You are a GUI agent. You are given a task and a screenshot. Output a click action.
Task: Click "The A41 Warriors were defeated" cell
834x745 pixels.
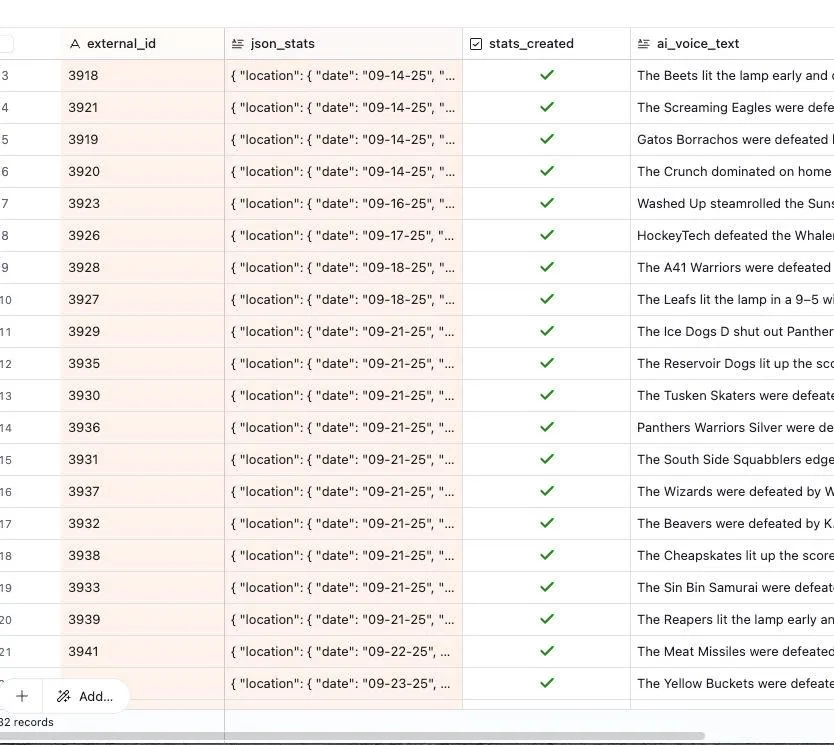coord(732,267)
